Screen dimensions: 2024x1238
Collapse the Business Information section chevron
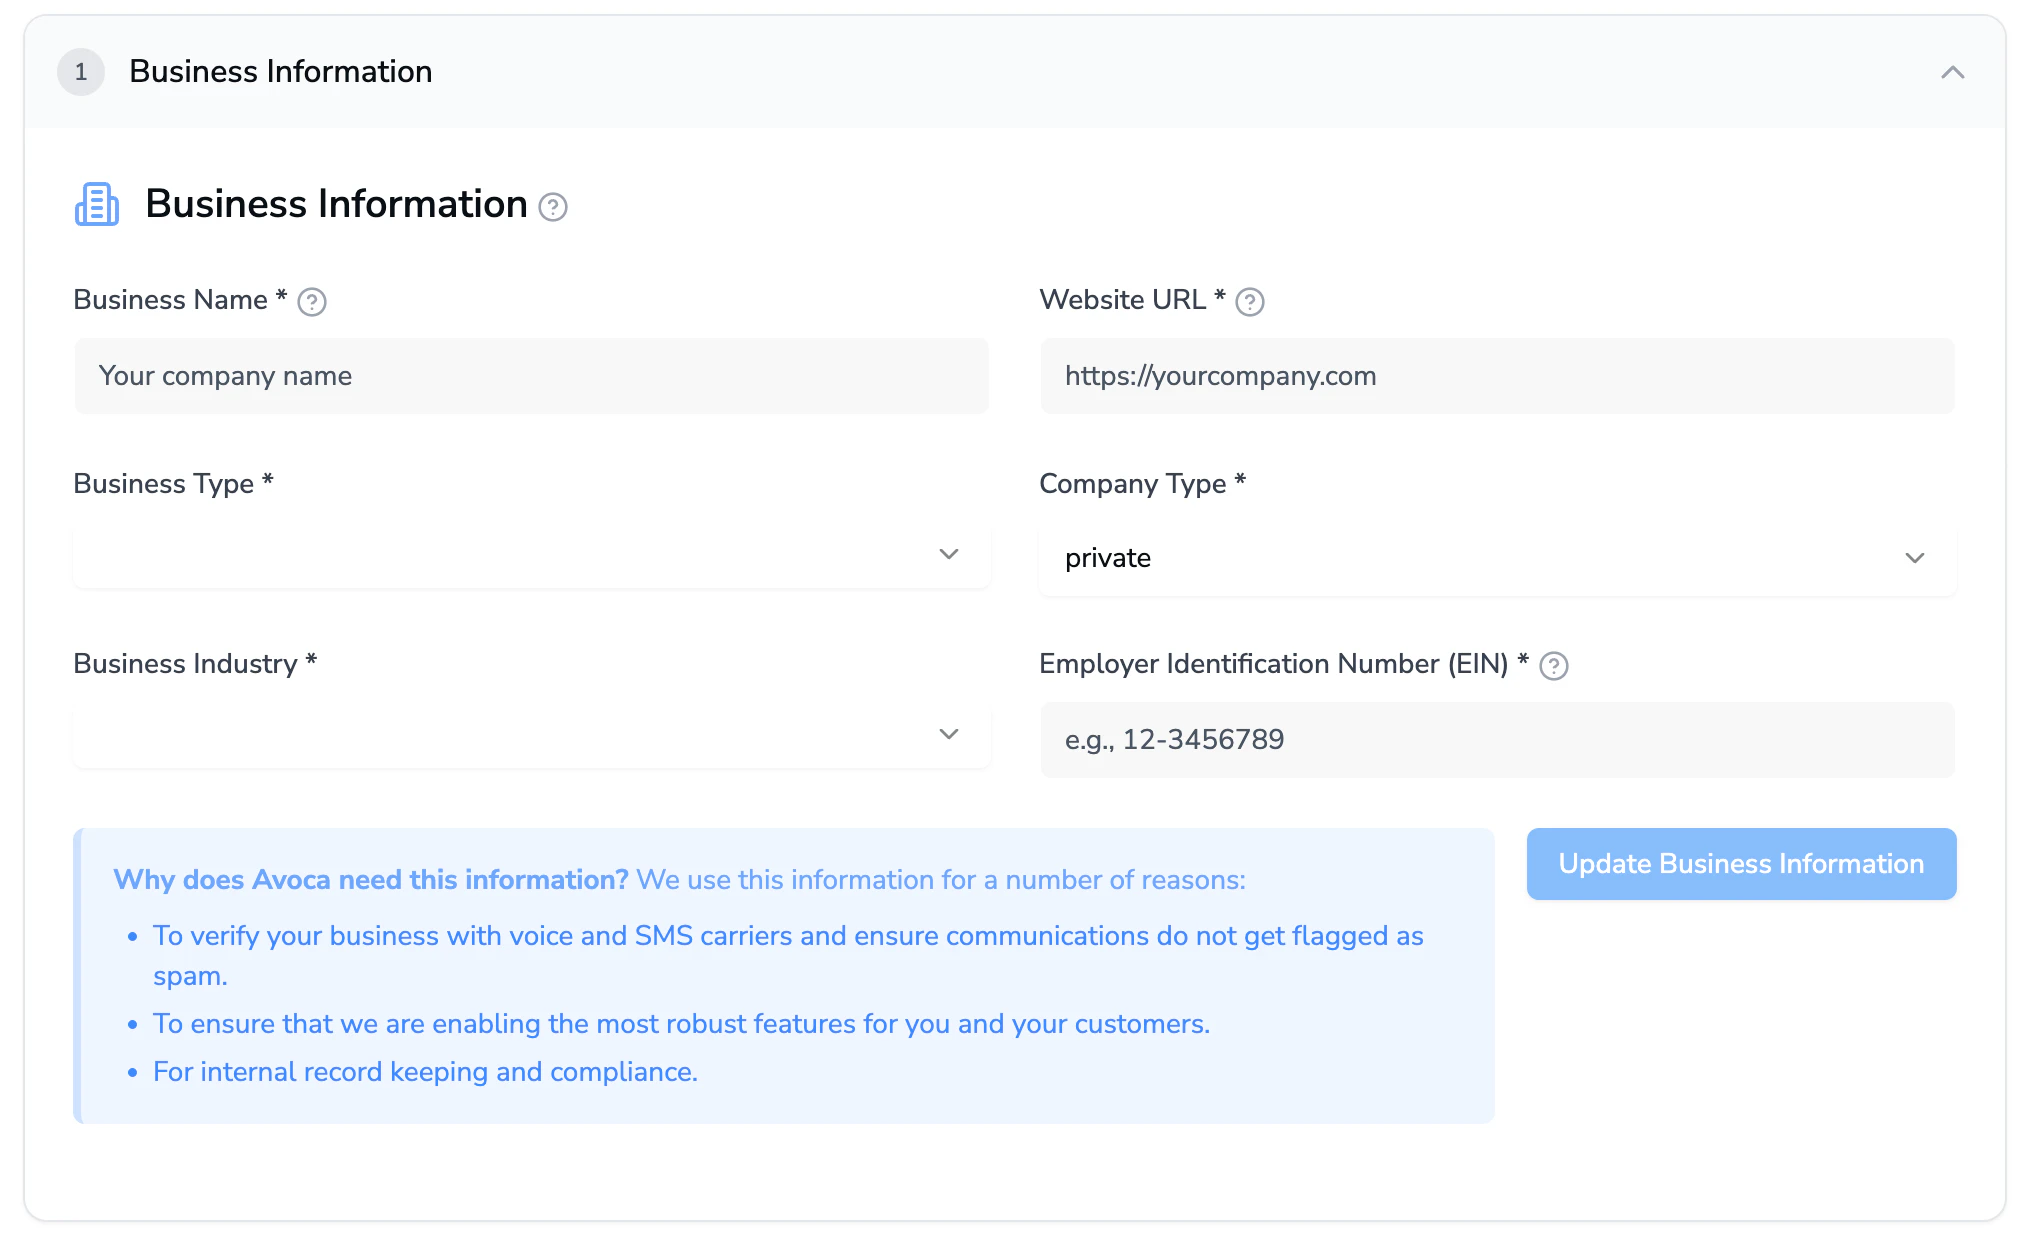tap(1952, 72)
